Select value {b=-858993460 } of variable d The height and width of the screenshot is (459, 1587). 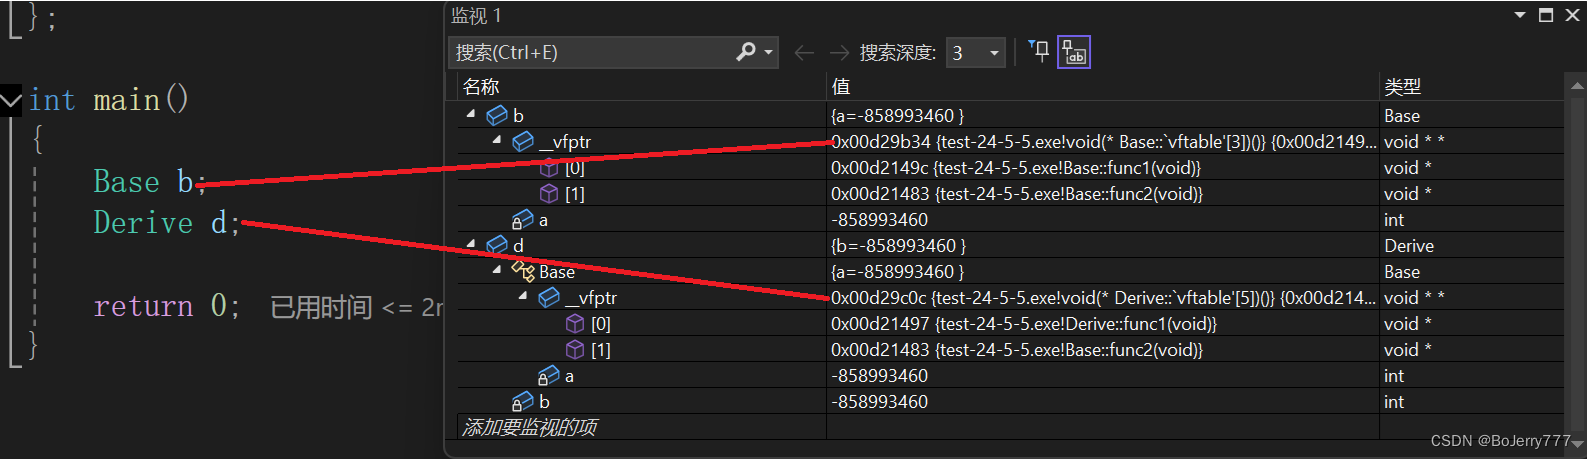click(x=899, y=246)
